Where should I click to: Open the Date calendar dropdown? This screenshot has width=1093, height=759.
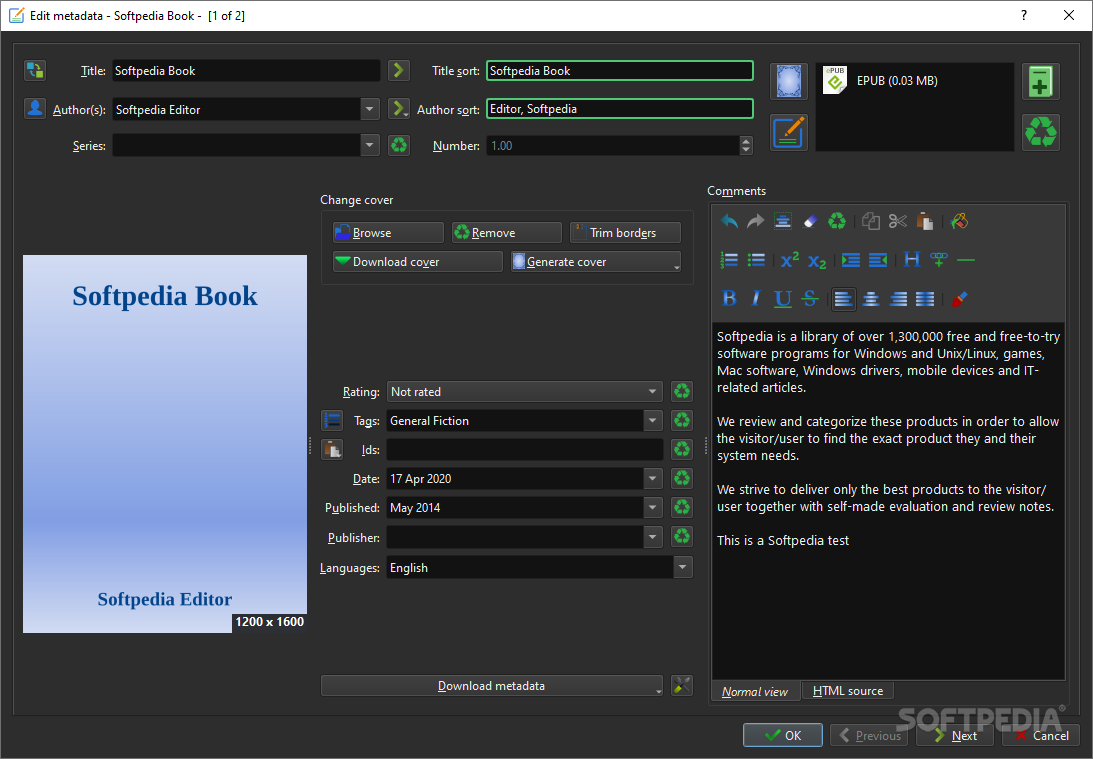pos(652,478)
